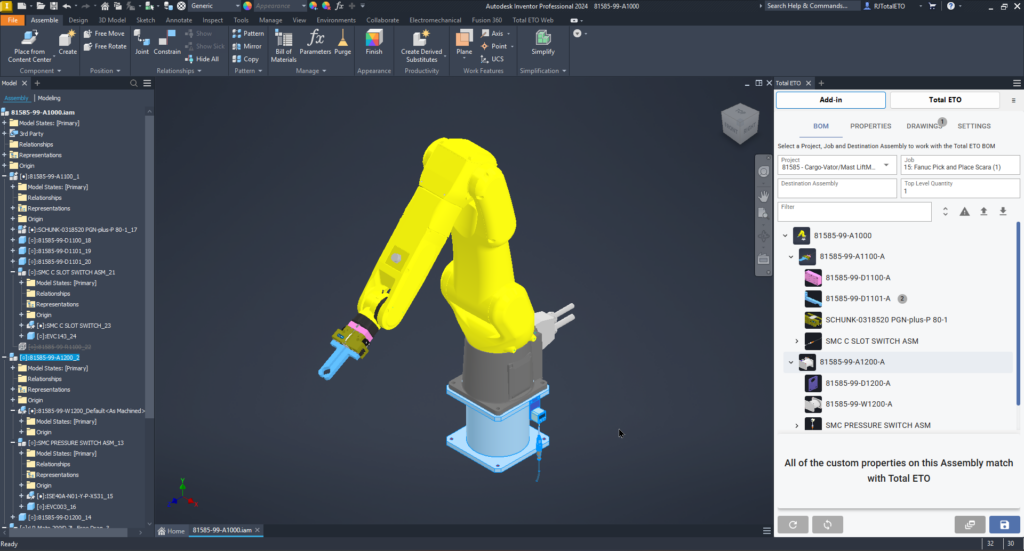Image resolution: width=1024 pixels, height=551 pixels.
Task: Click the Add-in button
Action: coord(831,100)
